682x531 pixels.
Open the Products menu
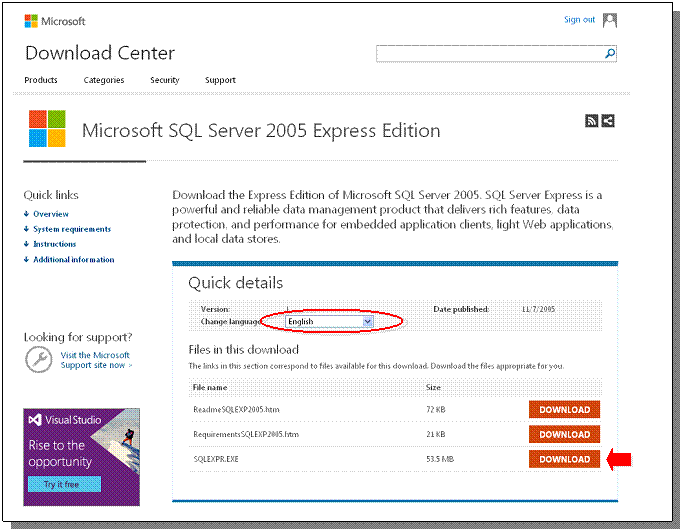[x=41, y=80]
